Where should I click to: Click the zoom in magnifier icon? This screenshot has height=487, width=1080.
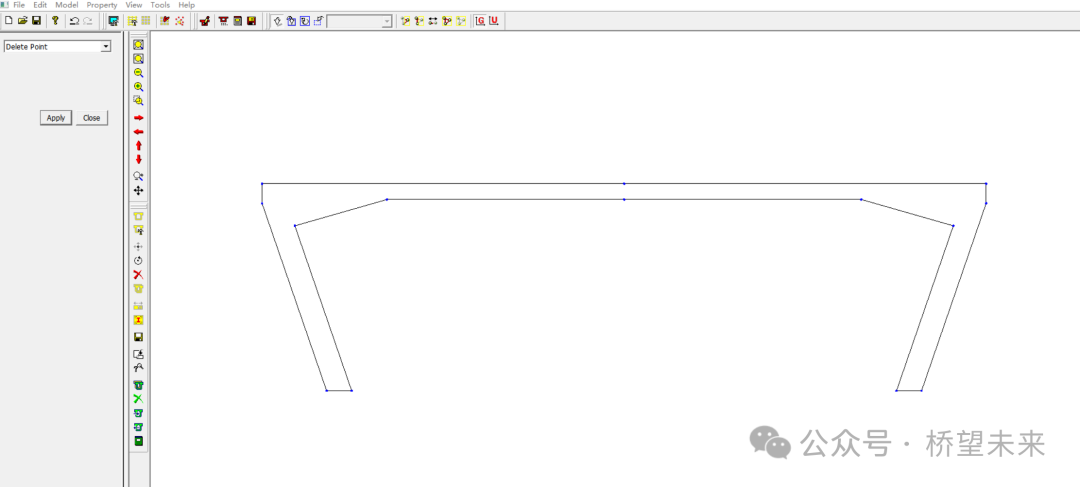138,87
